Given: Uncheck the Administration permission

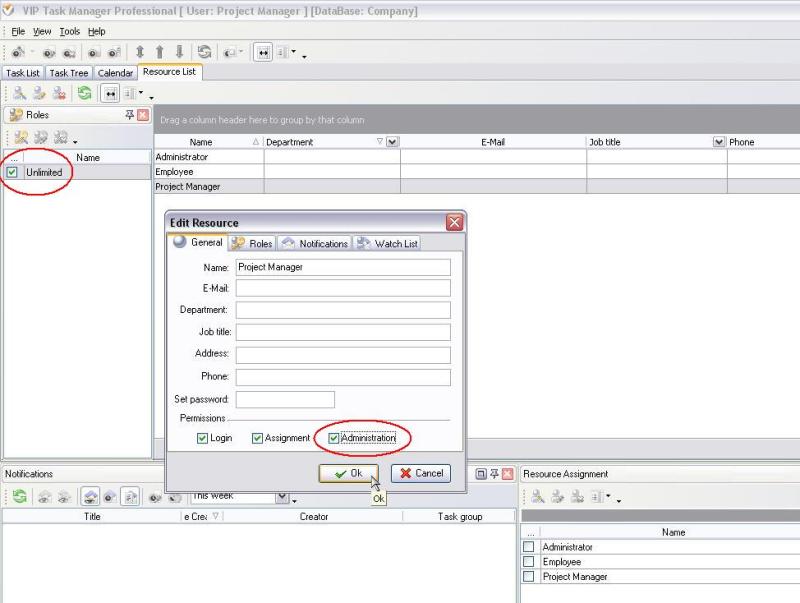Looking at the screenshot, I should tap(333, 438).
